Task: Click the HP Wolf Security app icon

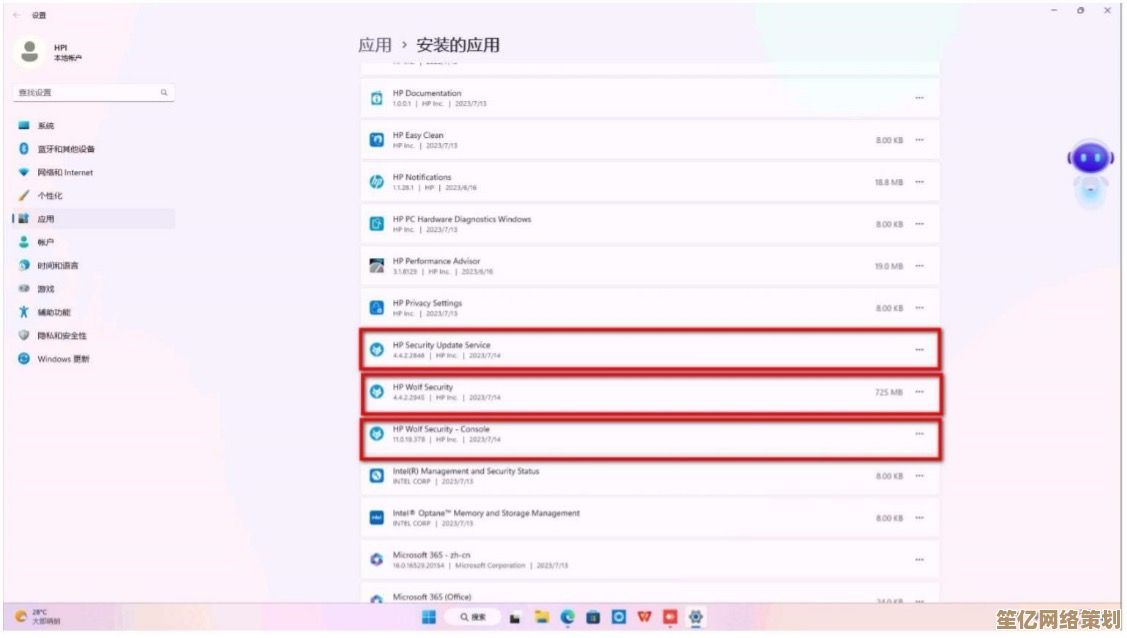Action: pos(377,392)
